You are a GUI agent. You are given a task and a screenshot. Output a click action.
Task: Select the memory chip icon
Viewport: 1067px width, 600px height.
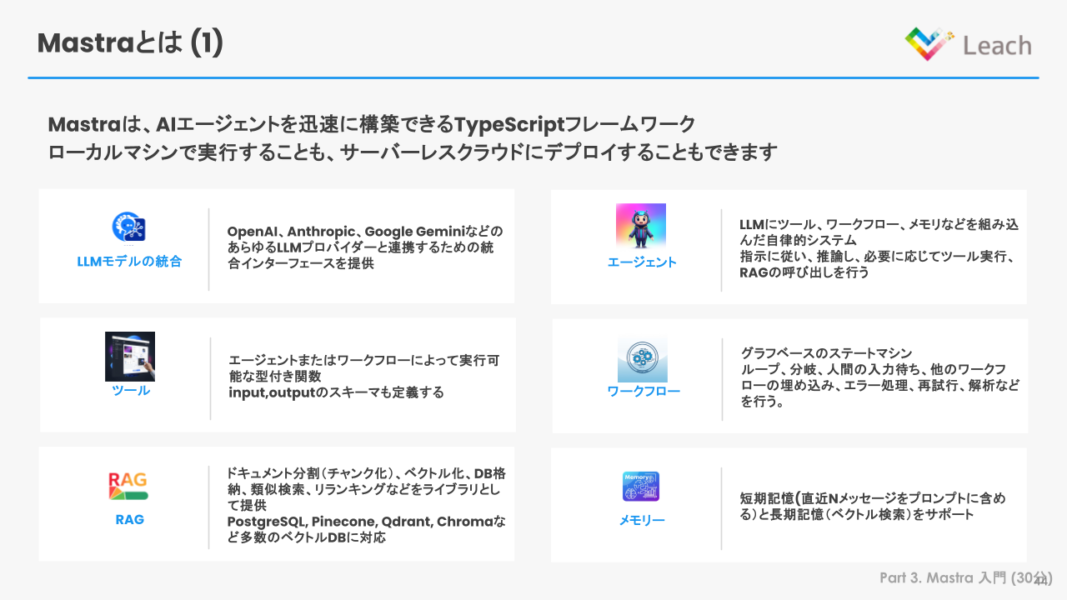(x=641, y=487)
